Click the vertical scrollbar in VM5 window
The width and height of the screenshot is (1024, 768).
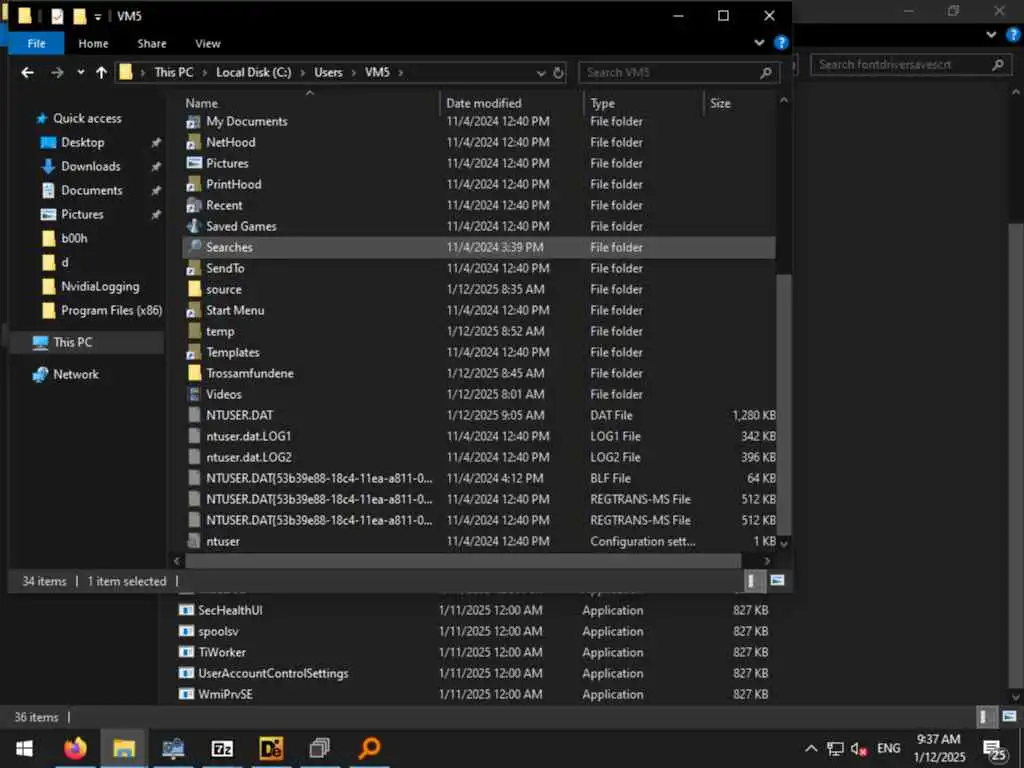click(x=784, y=404)
